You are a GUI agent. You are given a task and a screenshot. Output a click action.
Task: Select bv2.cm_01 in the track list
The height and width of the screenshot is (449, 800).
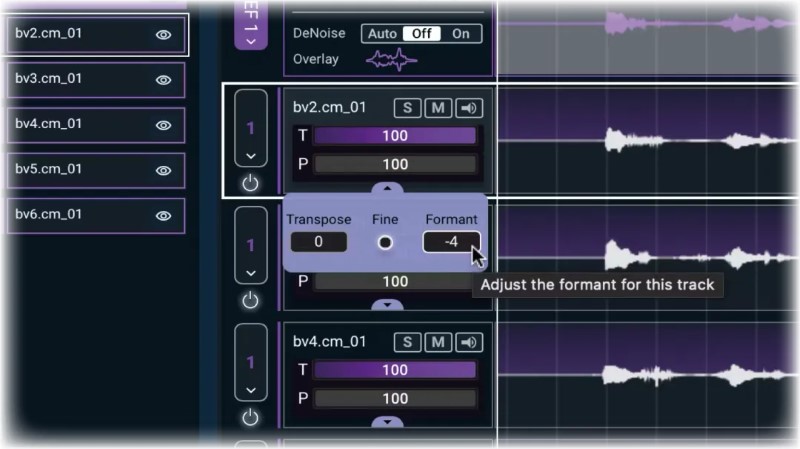point(96,34)
